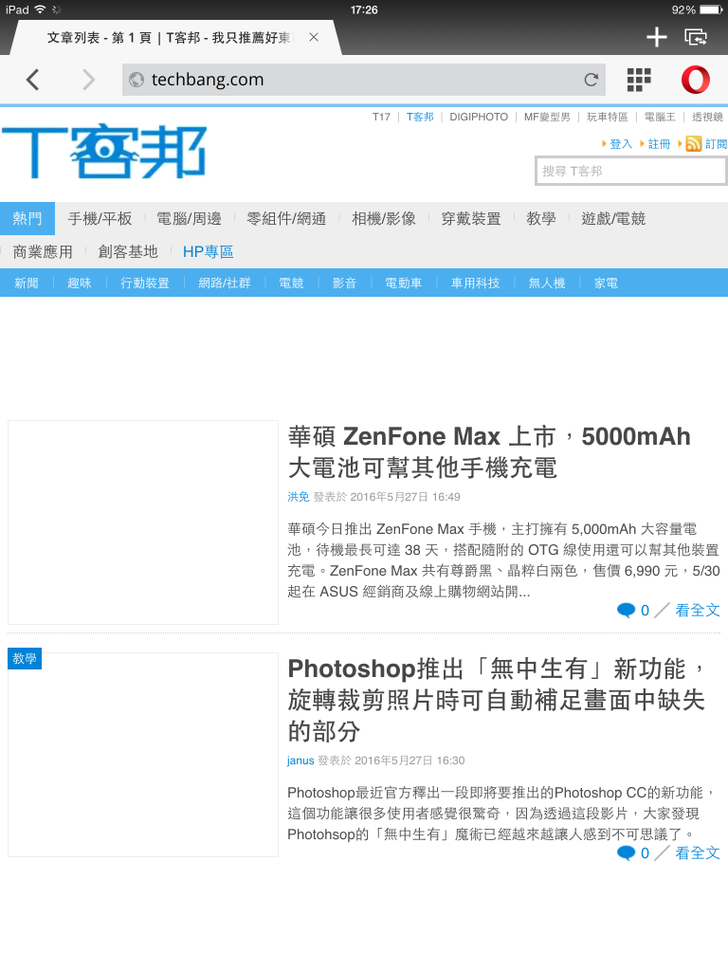Reload the page with the refresh icon
This screenshot has height=971, width=728.
point(591,79)
